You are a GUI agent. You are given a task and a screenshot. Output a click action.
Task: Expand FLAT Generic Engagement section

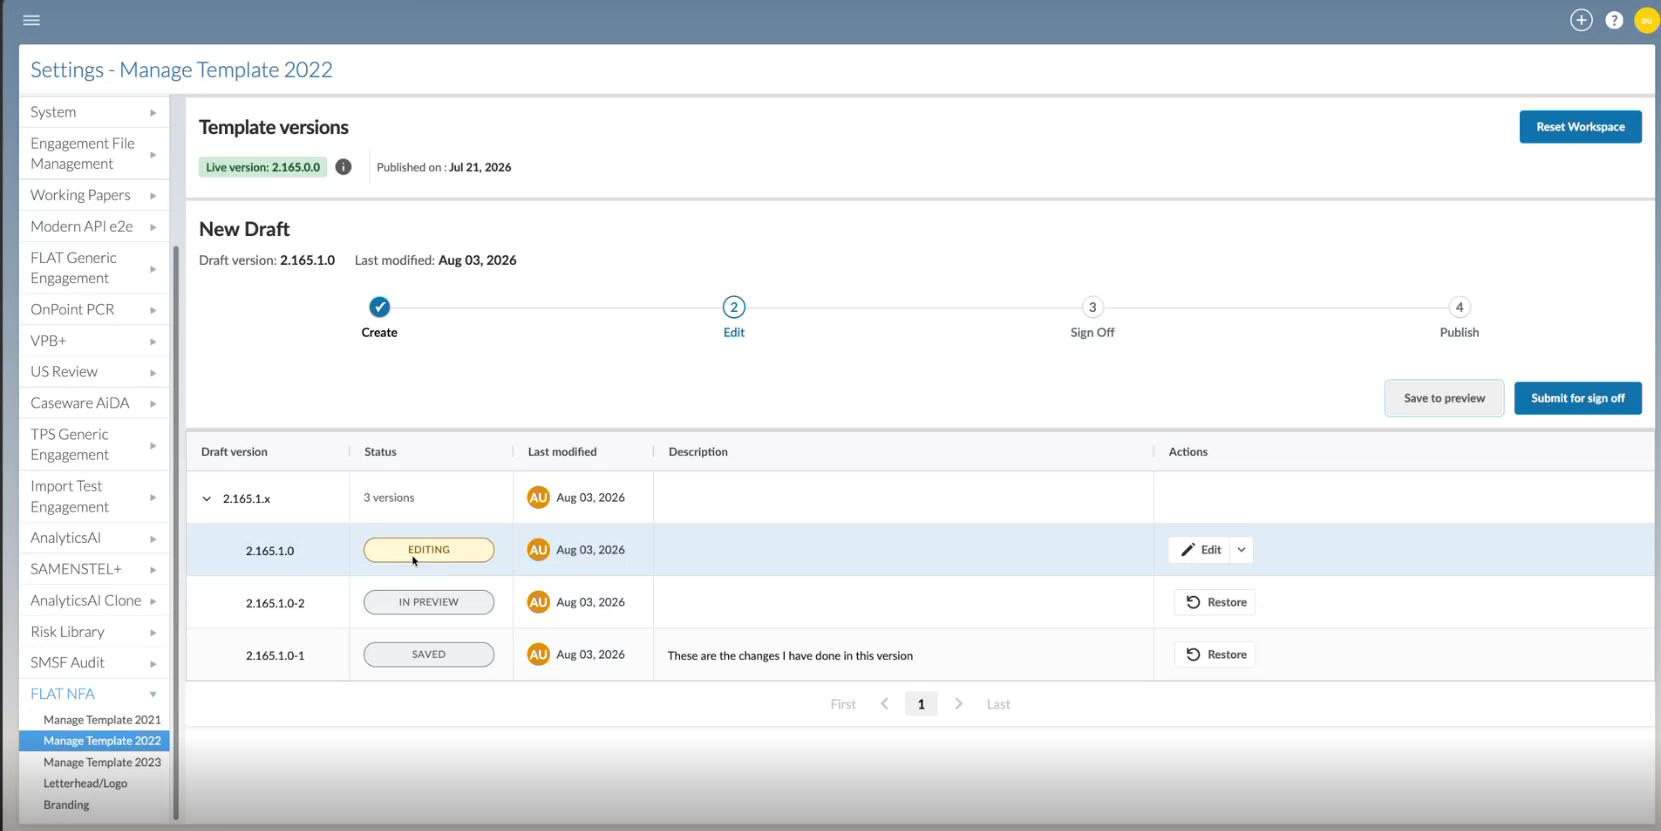pos(94,268)
